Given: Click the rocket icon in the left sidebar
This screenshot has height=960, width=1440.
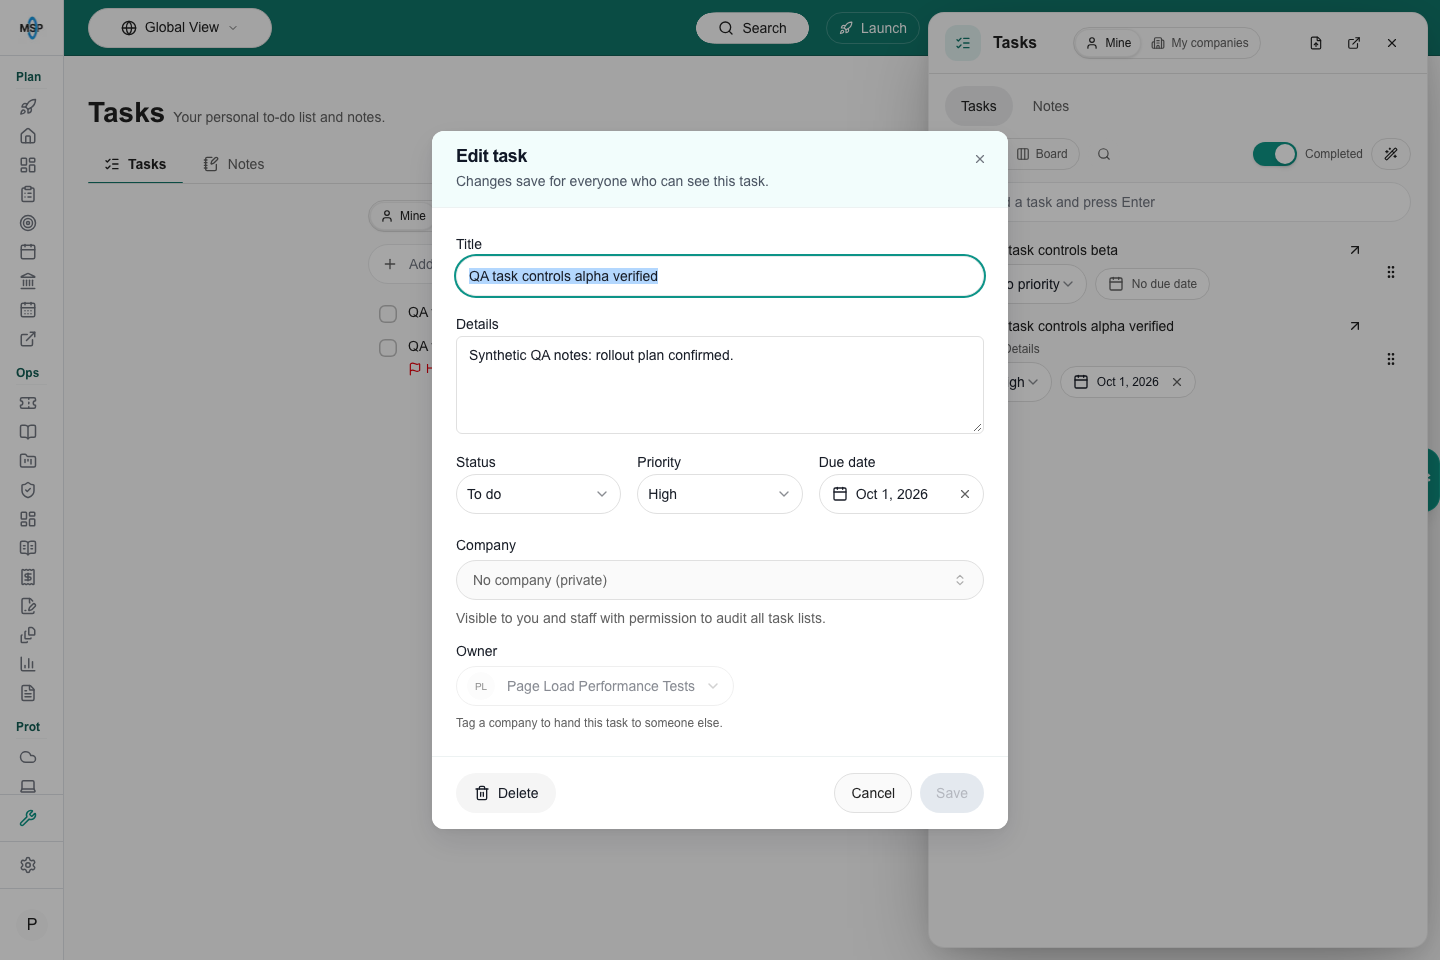Looking at the screenshot, I should tap(28, 107).
